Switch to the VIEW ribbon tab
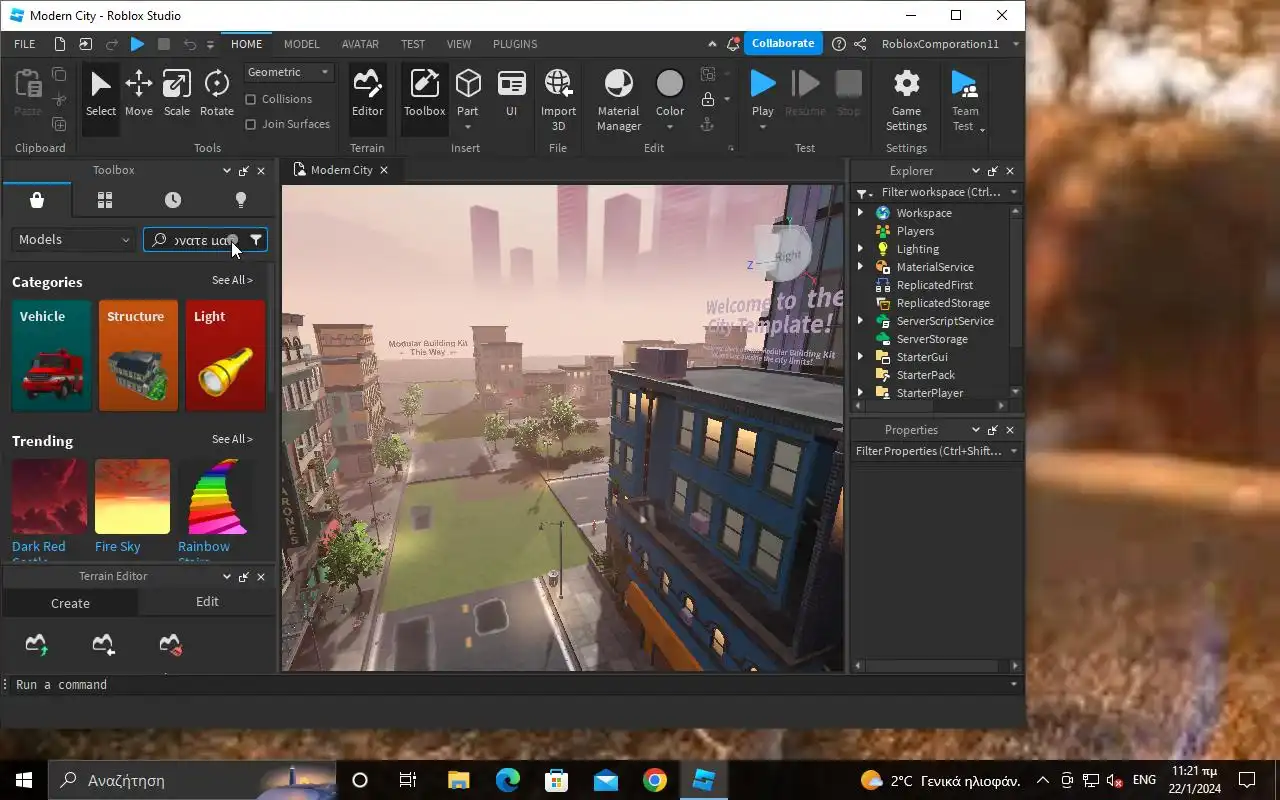This screenshot has width=1280, height=800. point(459,44)
